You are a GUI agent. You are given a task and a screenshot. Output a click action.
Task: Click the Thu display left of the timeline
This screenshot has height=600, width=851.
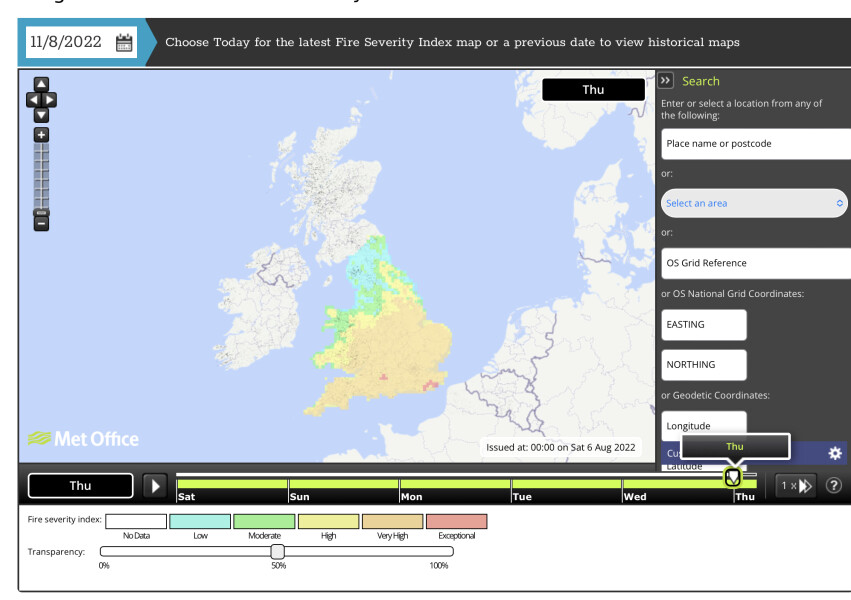[80, 485]
